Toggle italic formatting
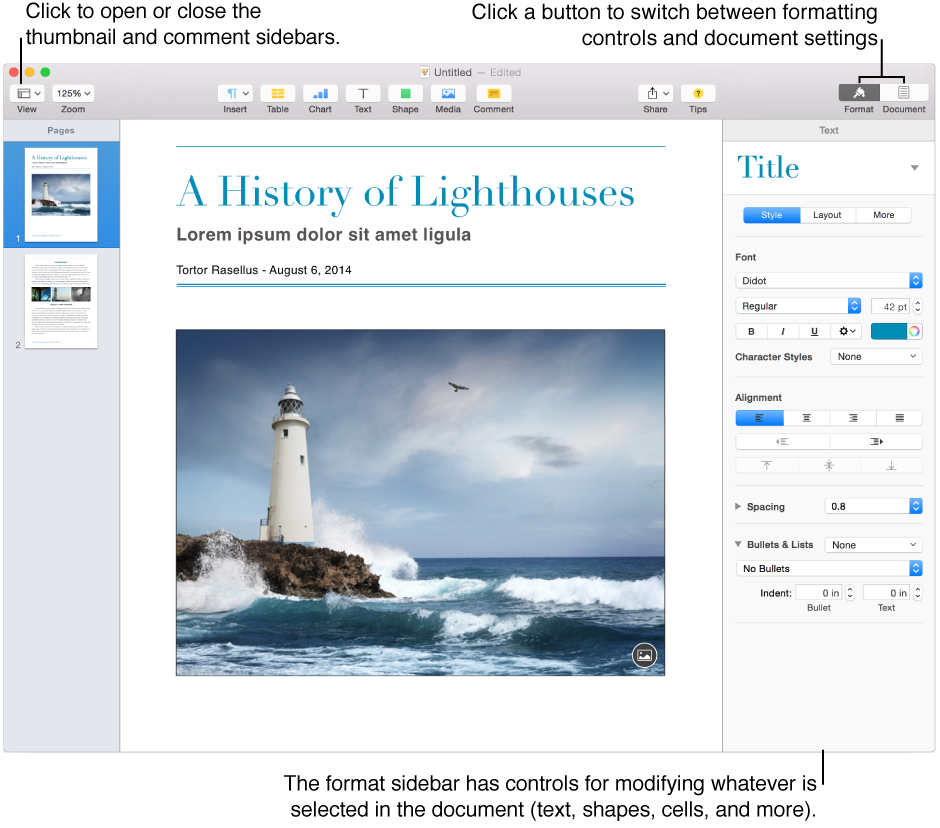Screen dimensions: 940x828 782,330
